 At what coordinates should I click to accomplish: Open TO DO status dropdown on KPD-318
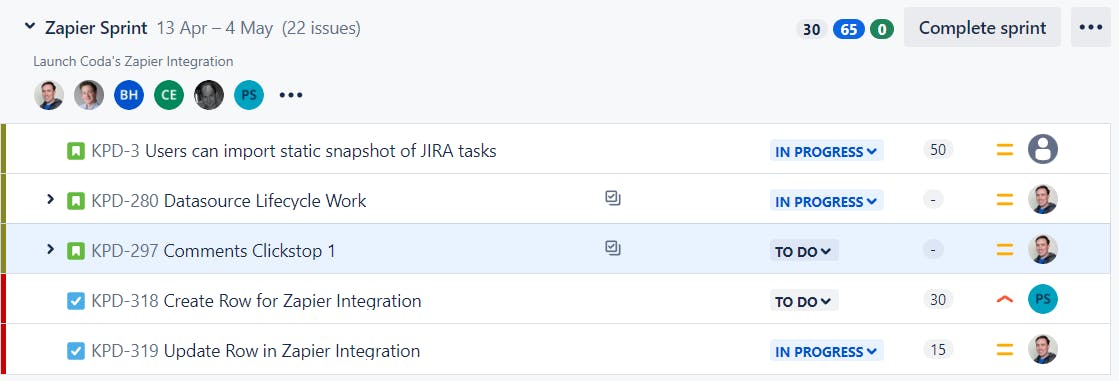coord(804,301)
